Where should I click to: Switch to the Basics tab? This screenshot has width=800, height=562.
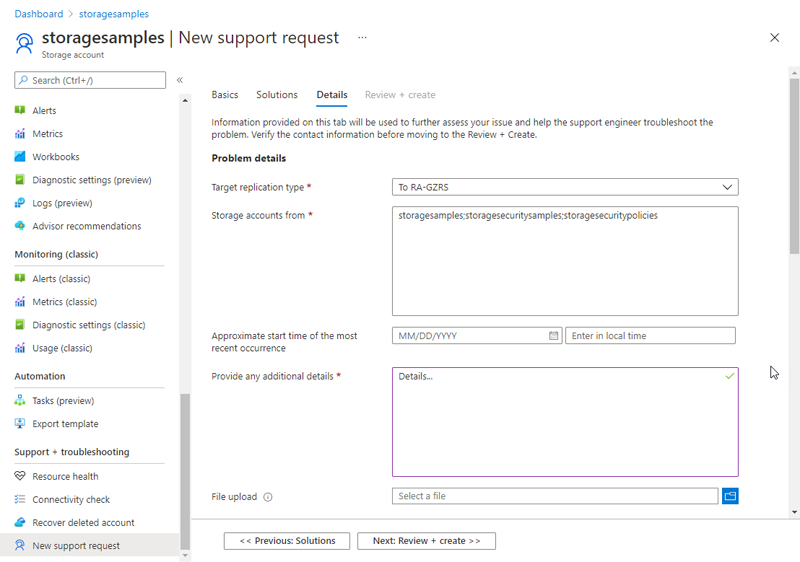[x=225, y=95]
